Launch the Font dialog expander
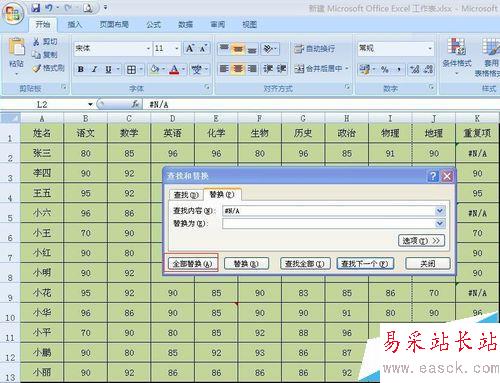500x383 pixels. click(207, 87)
